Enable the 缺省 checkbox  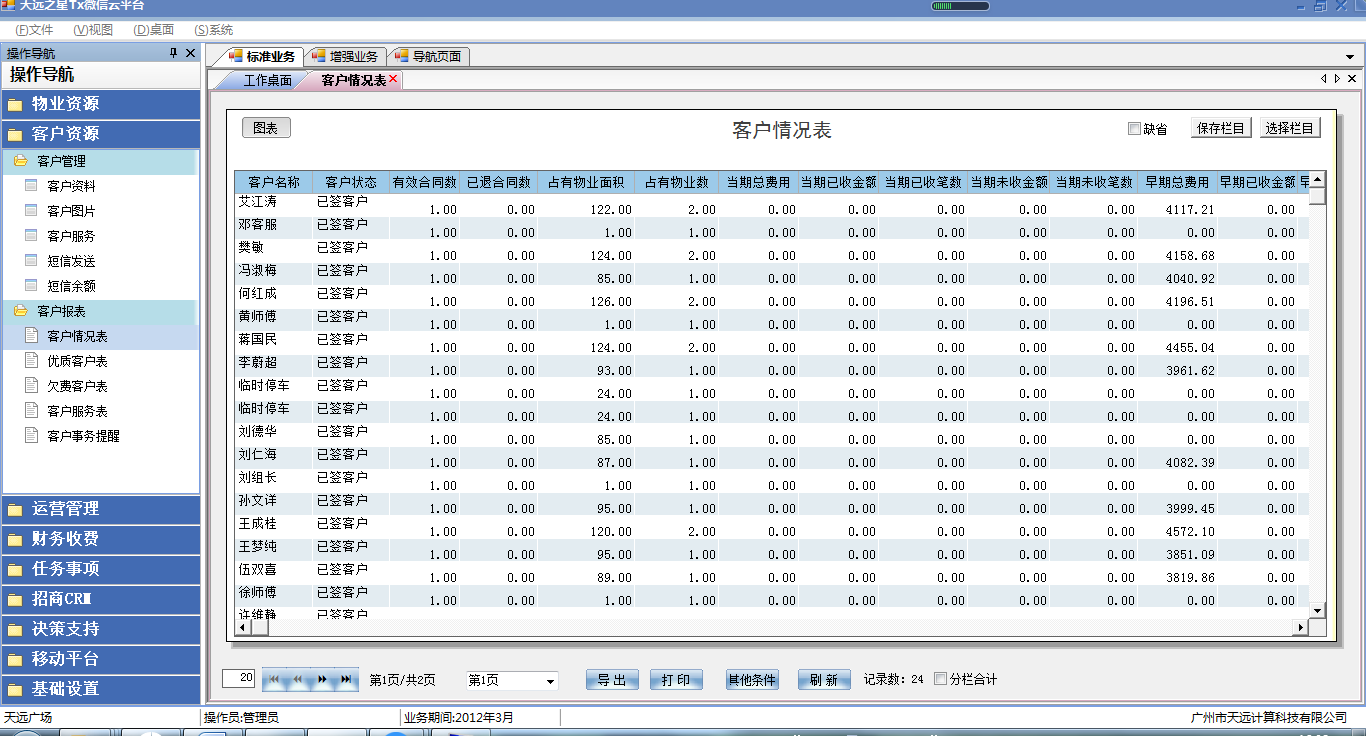[1134, 129]
